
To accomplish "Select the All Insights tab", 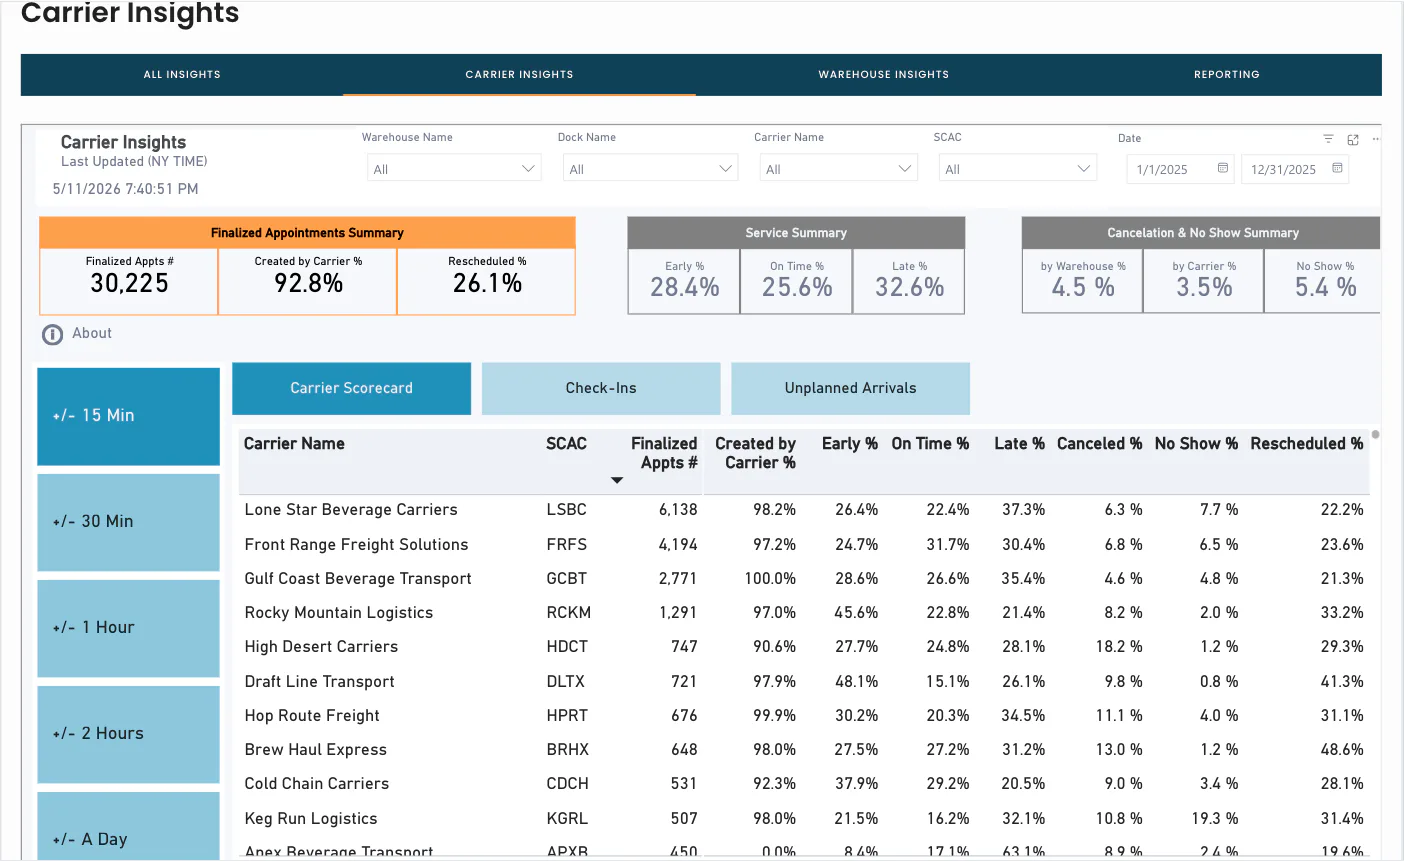I will 182,75.
